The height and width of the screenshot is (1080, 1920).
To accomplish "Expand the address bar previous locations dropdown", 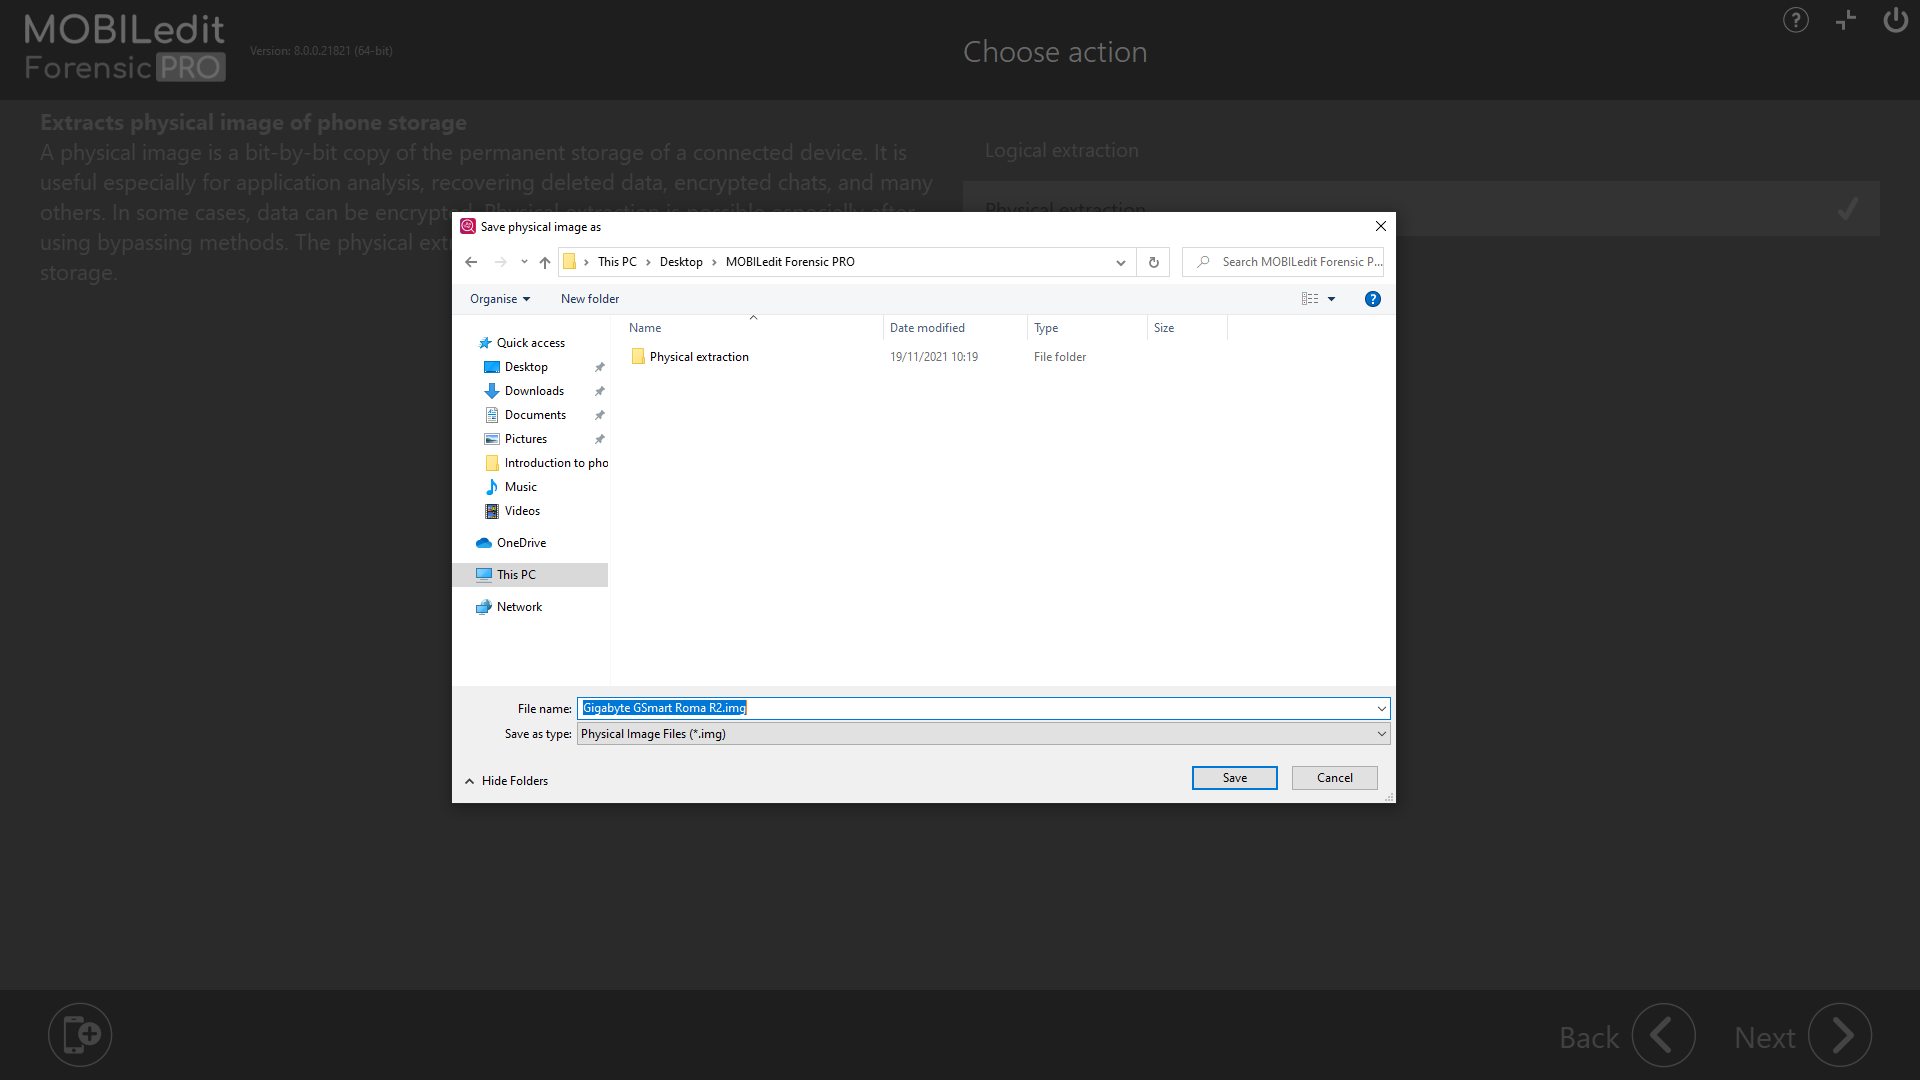I will 1121,262.
